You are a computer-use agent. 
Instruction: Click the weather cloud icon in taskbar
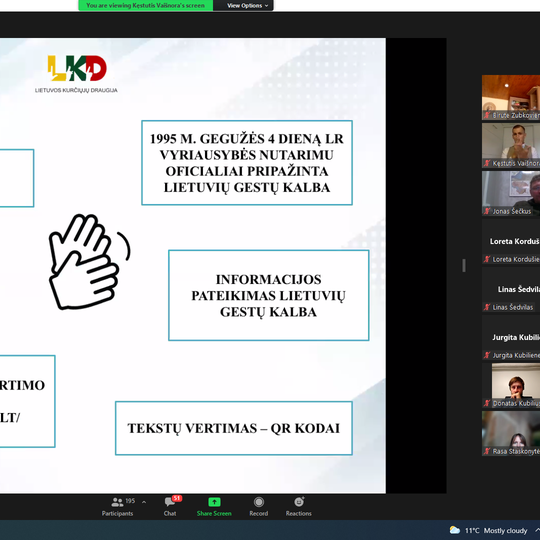[x=455, y=530]
